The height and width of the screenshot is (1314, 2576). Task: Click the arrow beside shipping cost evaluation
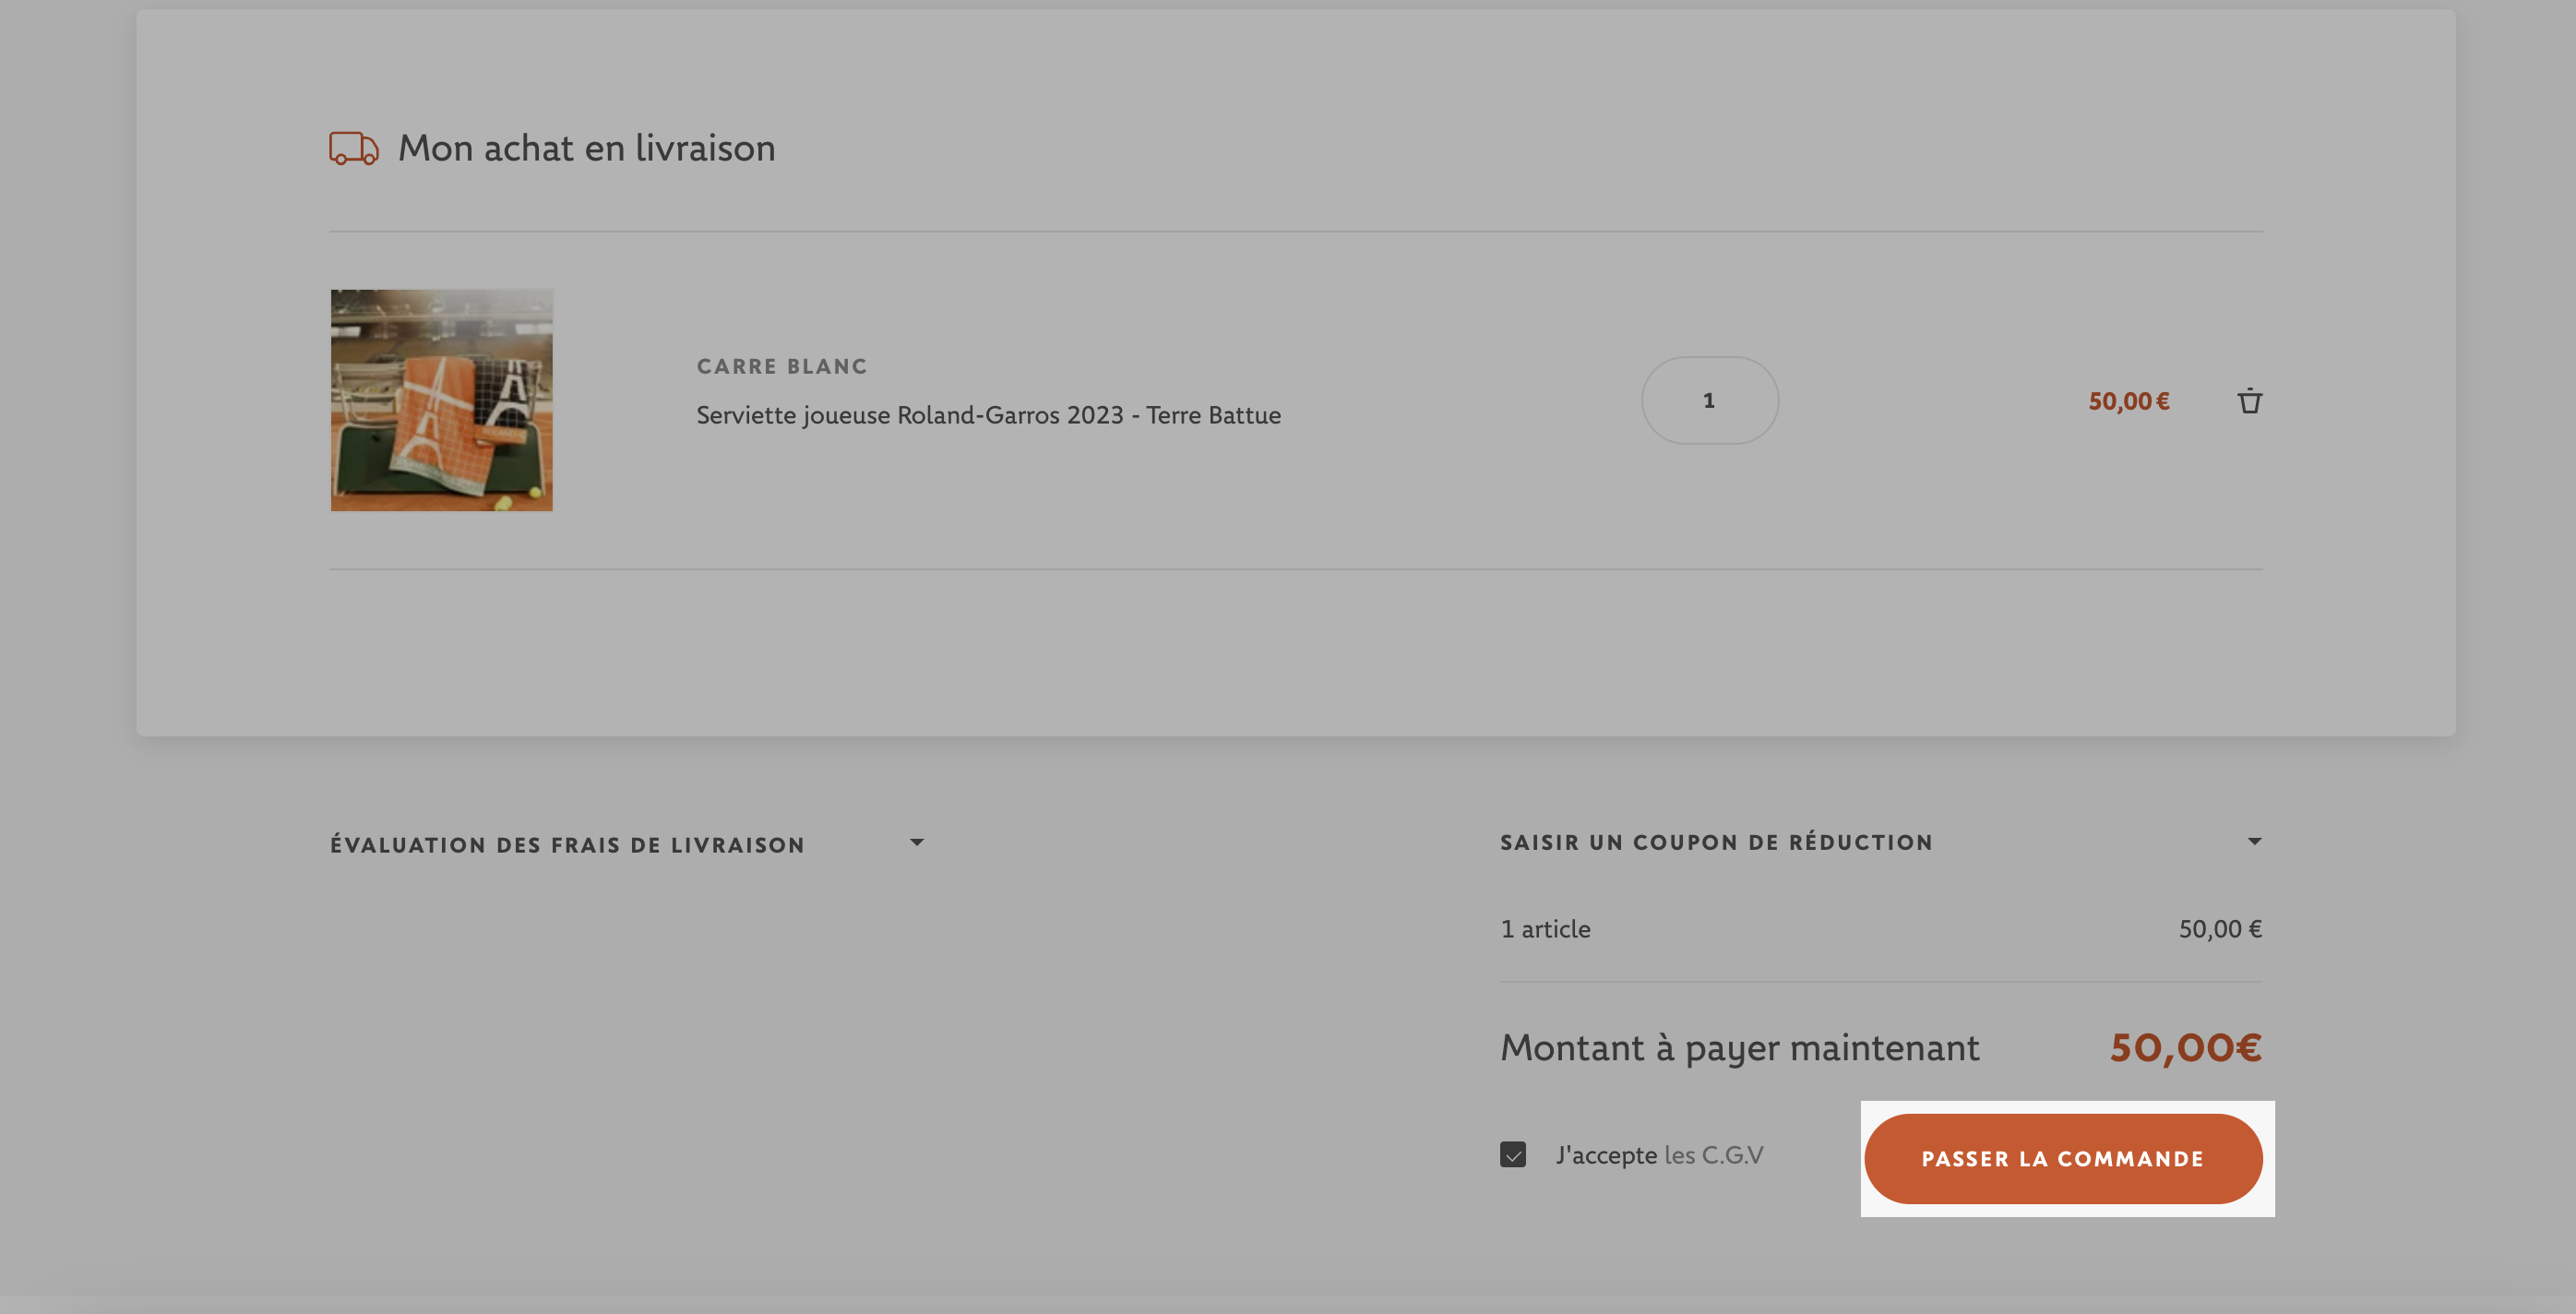916,843
